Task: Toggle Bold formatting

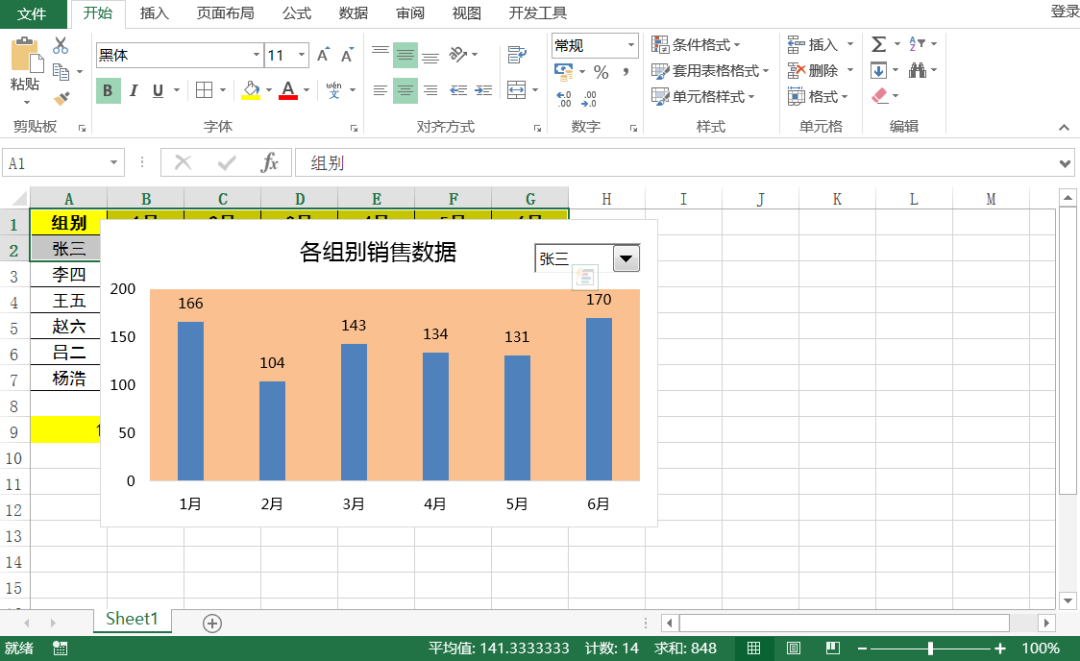Action: [107, 91]
